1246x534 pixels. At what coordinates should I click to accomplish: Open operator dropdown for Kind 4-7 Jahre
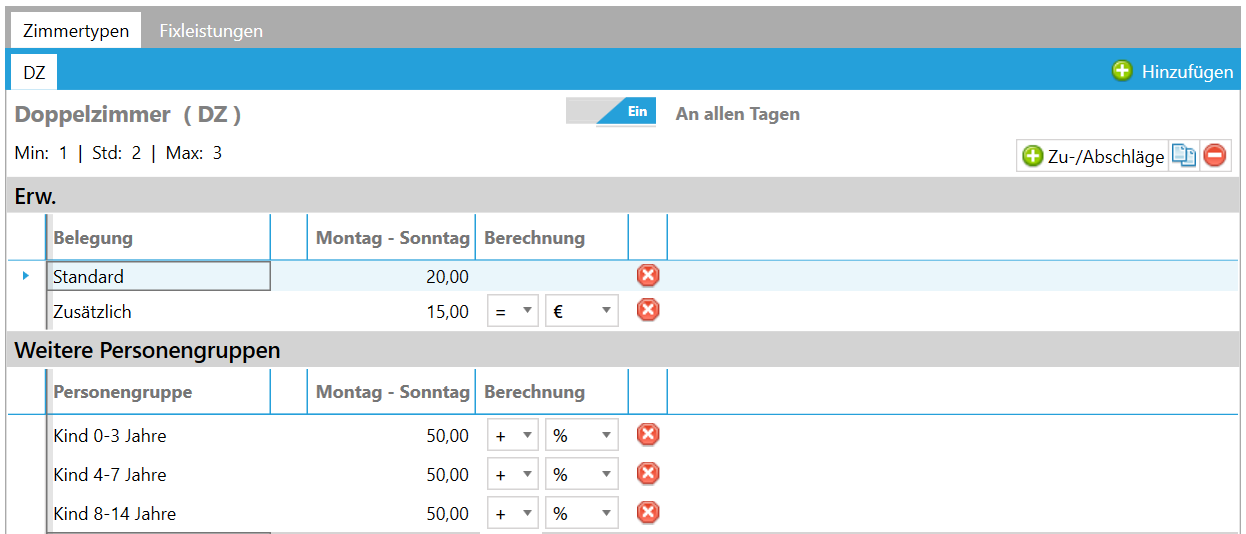tap(513, 474)
